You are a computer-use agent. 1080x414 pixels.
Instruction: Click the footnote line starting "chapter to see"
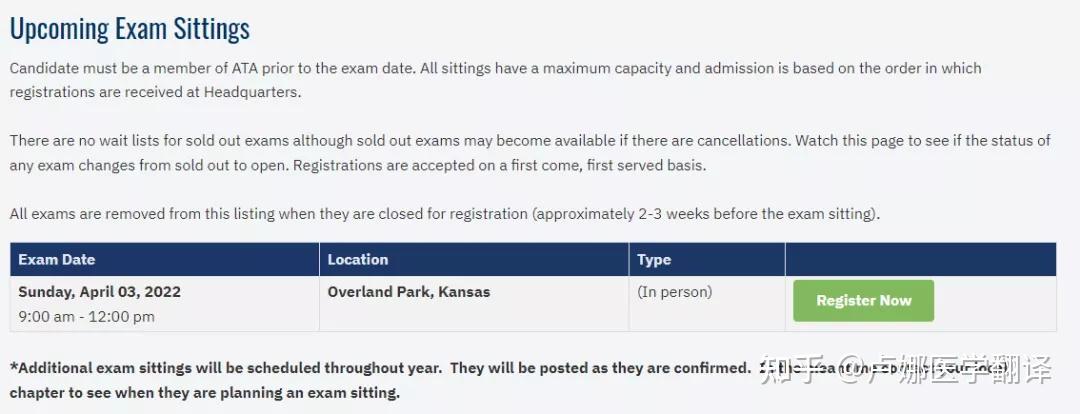pyautogui.click(x=205, y=393)
